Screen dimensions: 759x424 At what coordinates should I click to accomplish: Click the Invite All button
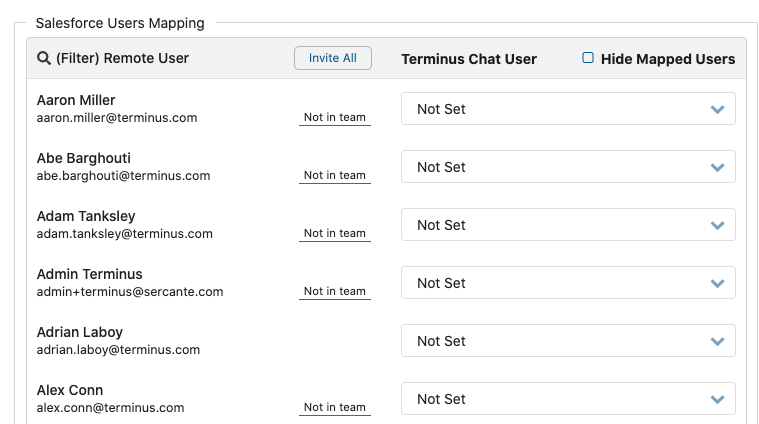click(x=333, y=58)
